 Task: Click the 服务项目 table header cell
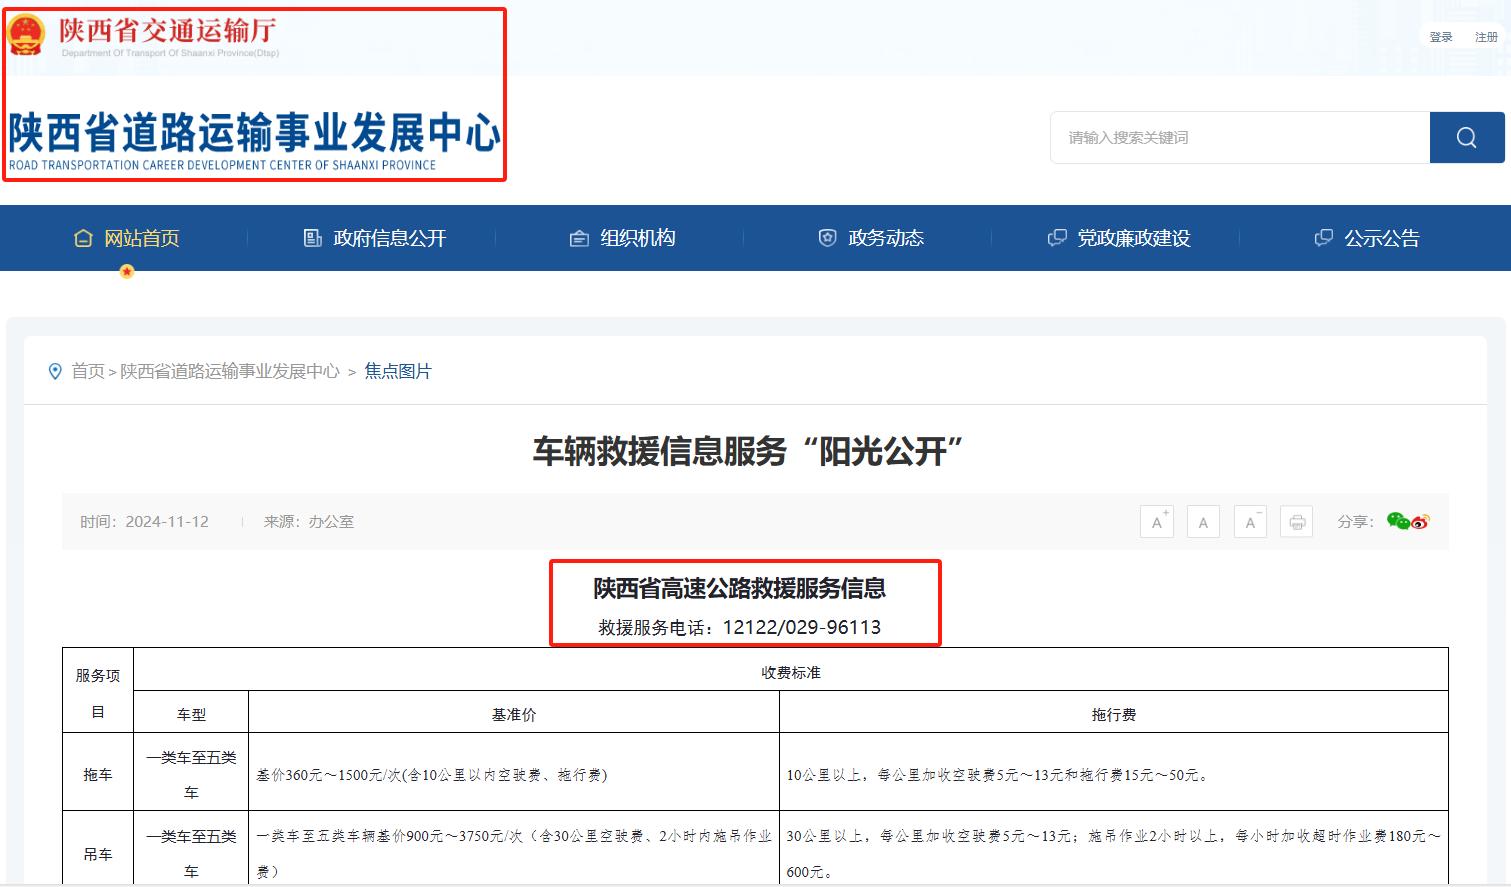[98, 690]
